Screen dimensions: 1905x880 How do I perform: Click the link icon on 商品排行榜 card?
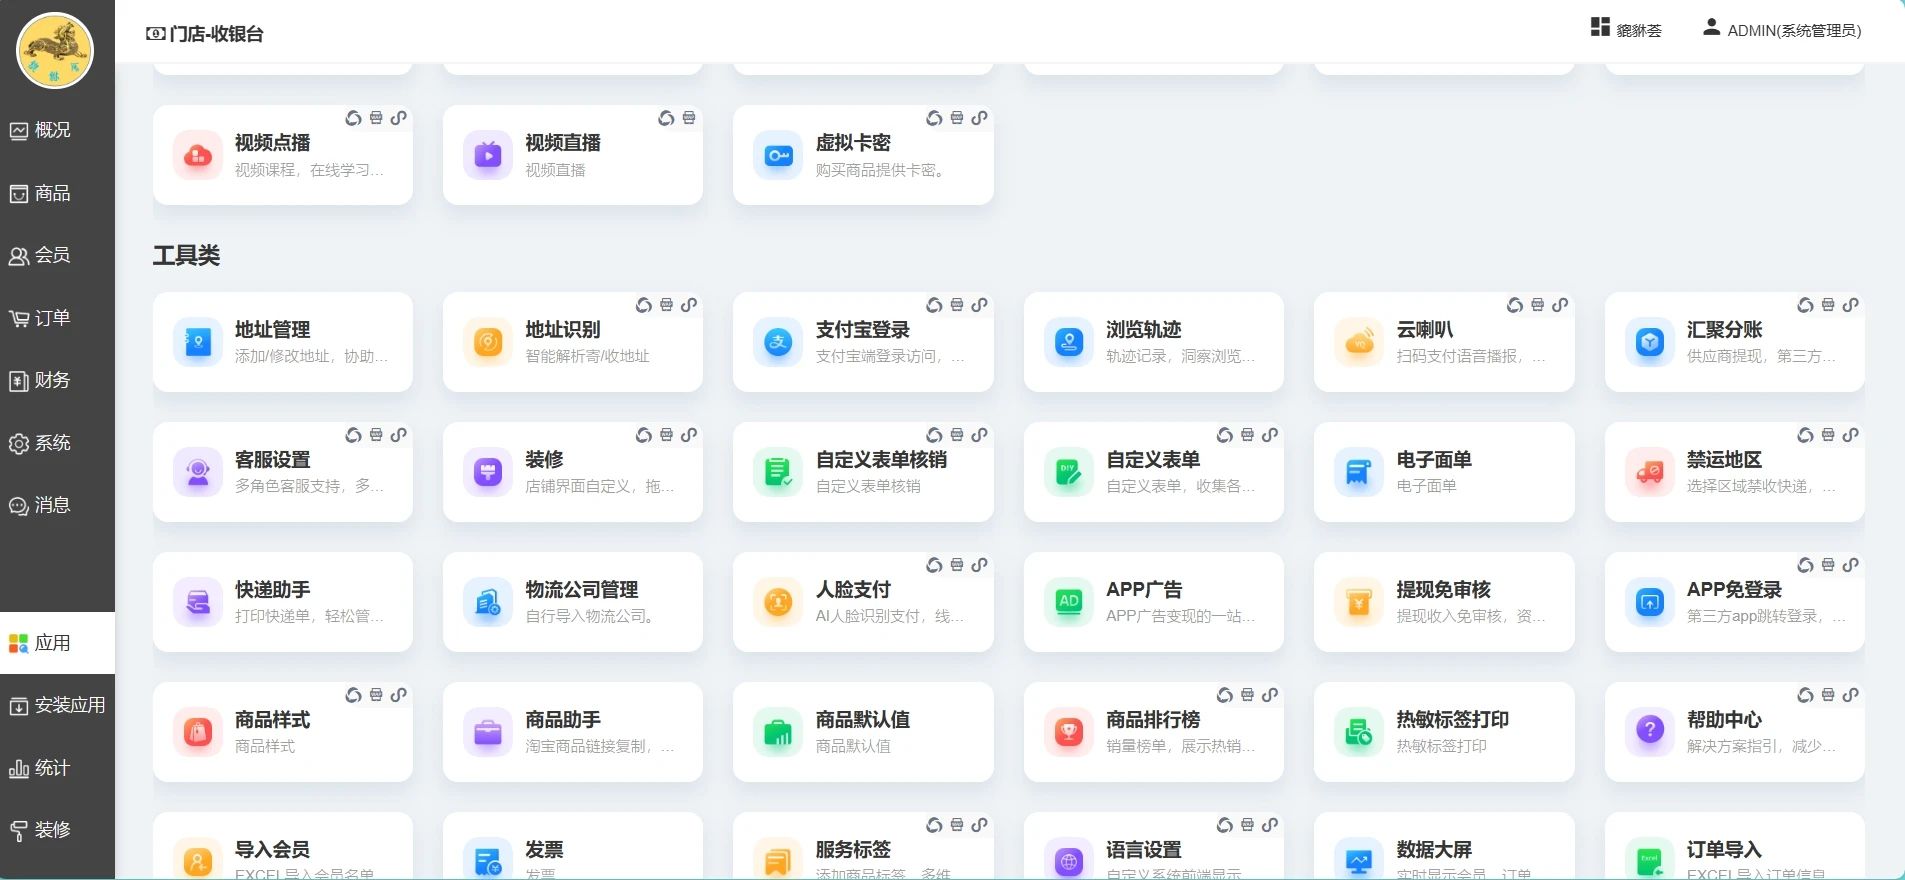1270,695
